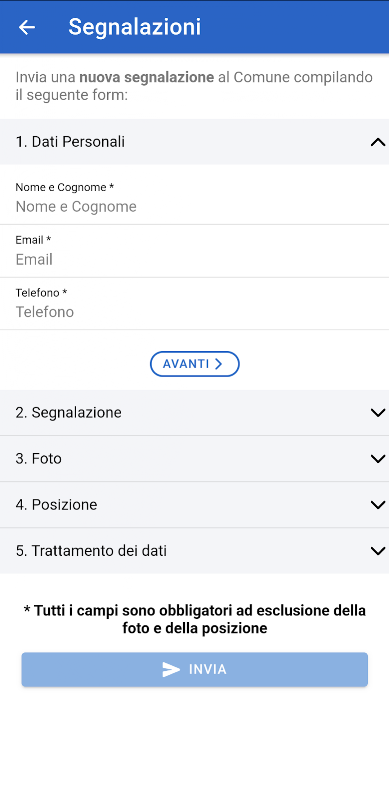
Task: Click the Foto section chevron icon
Action: (x=378, y=459)
